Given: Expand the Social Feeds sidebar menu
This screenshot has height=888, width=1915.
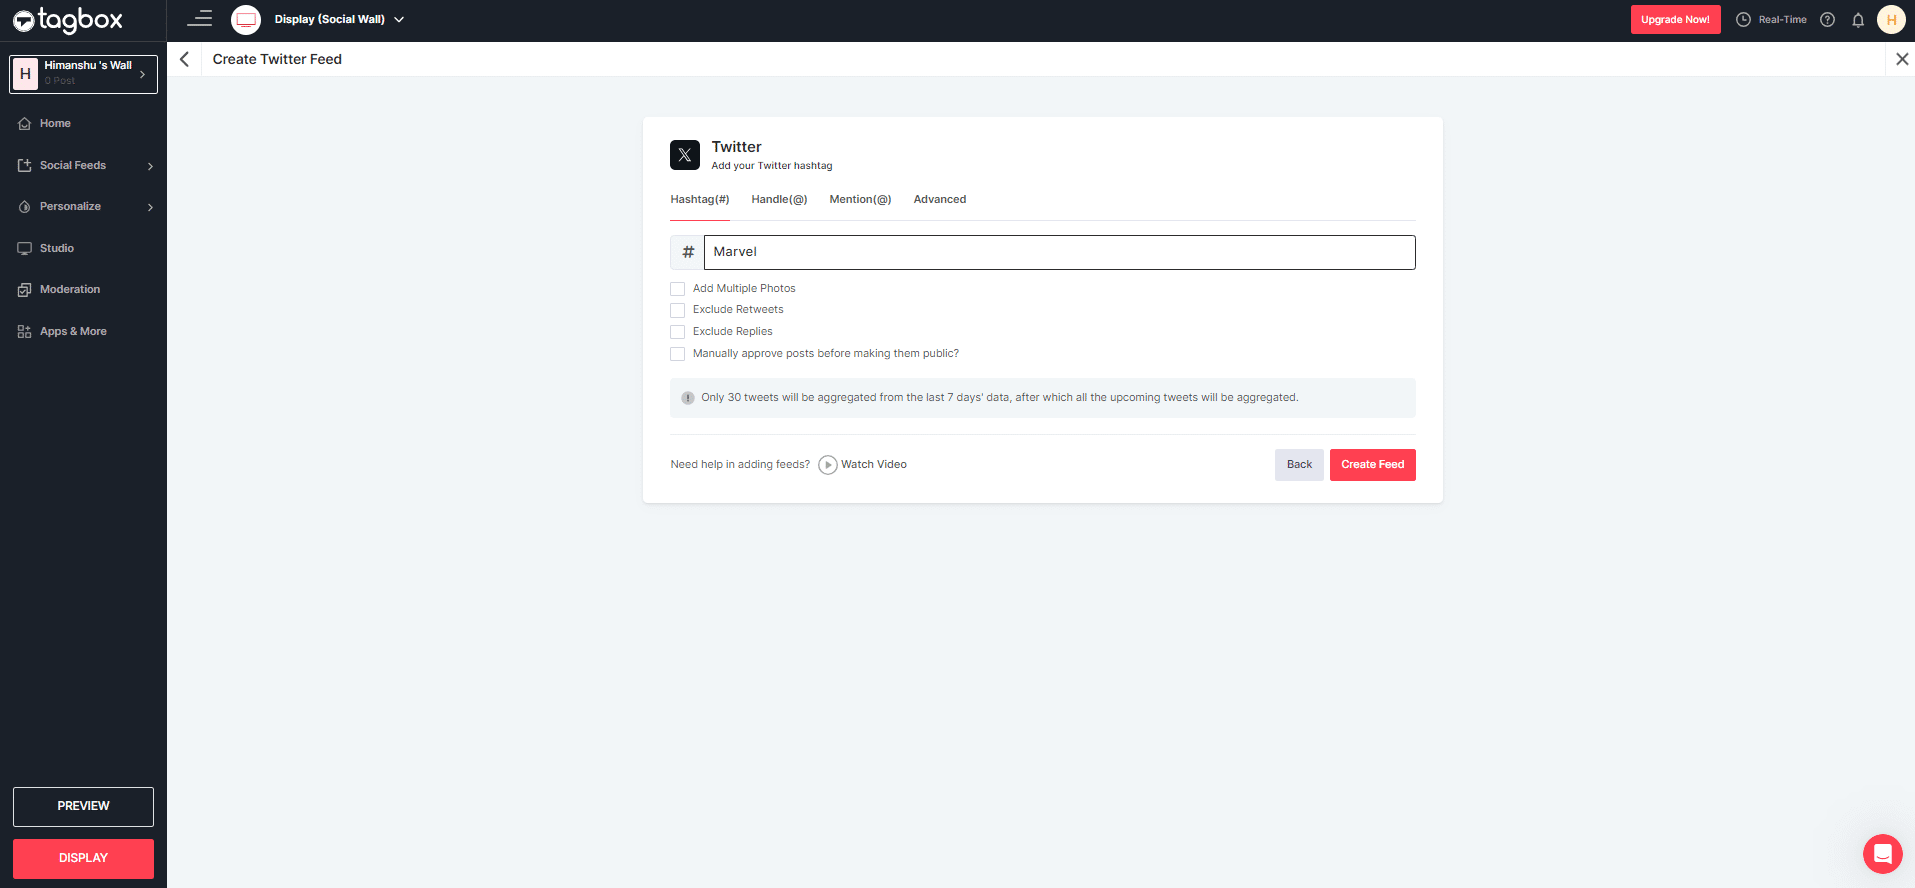Looking at the screenshot, I should point(83,166).
